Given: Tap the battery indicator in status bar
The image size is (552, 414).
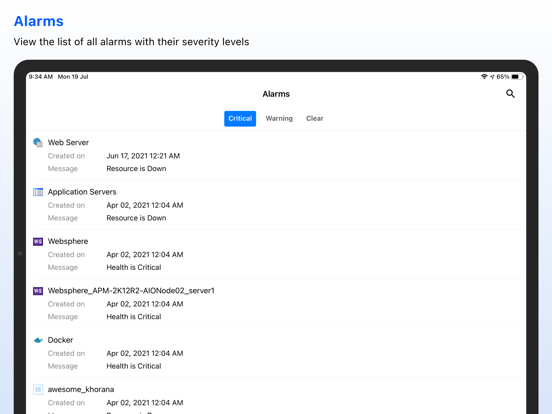Looking at the screenshot, I should pos(517,77).
